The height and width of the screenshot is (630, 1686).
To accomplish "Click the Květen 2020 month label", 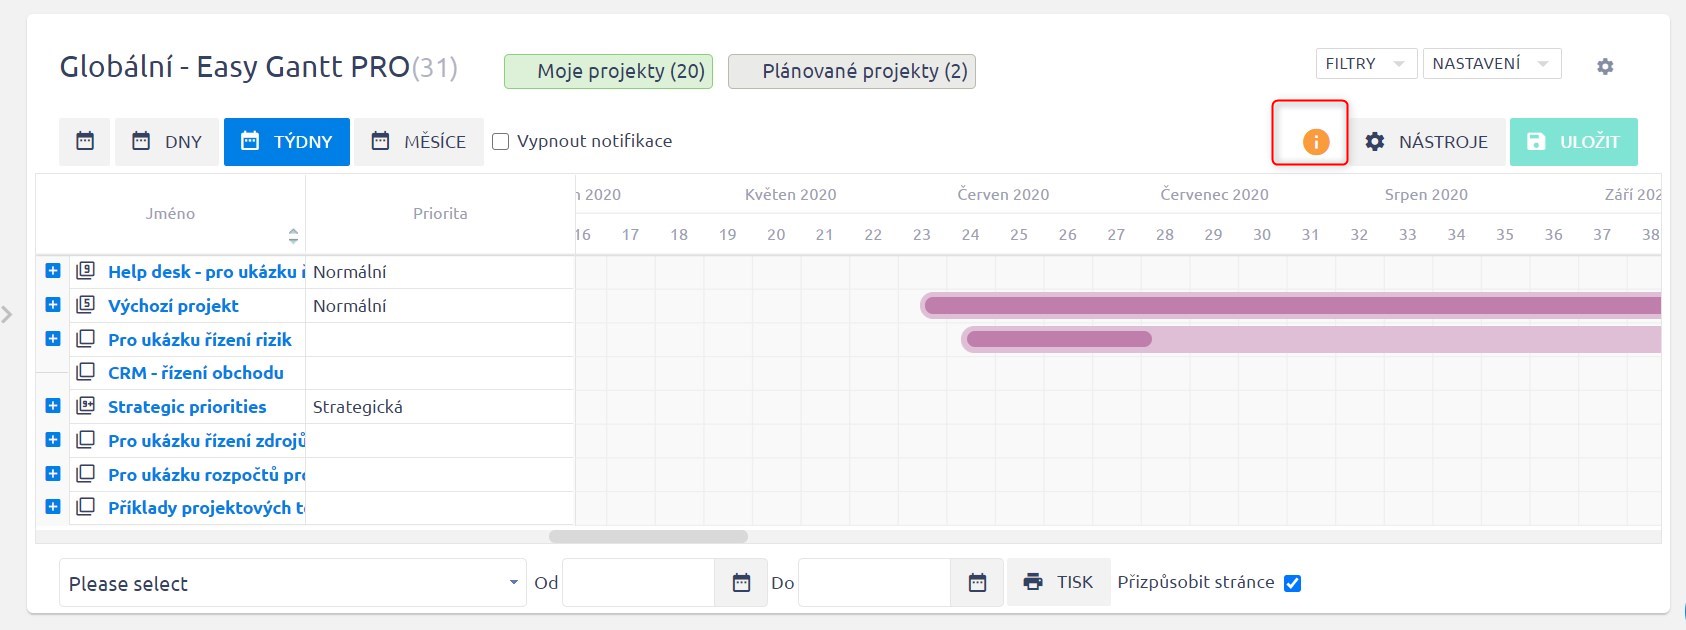I will tap(791, 194).
